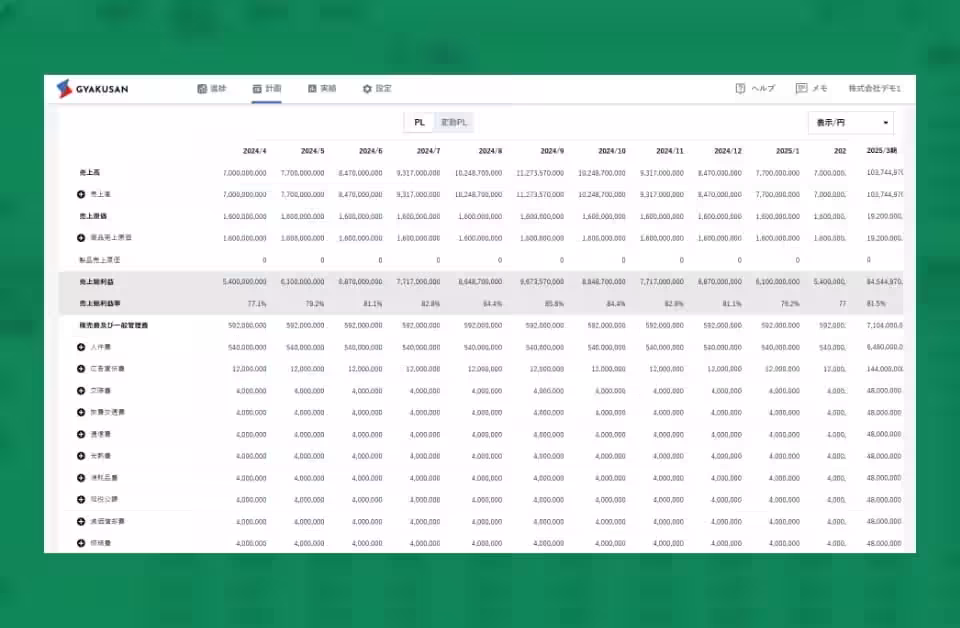The image size is (960, 628).
Task: Switch the view toggle to 変動PL
Action: pos(455,122)
